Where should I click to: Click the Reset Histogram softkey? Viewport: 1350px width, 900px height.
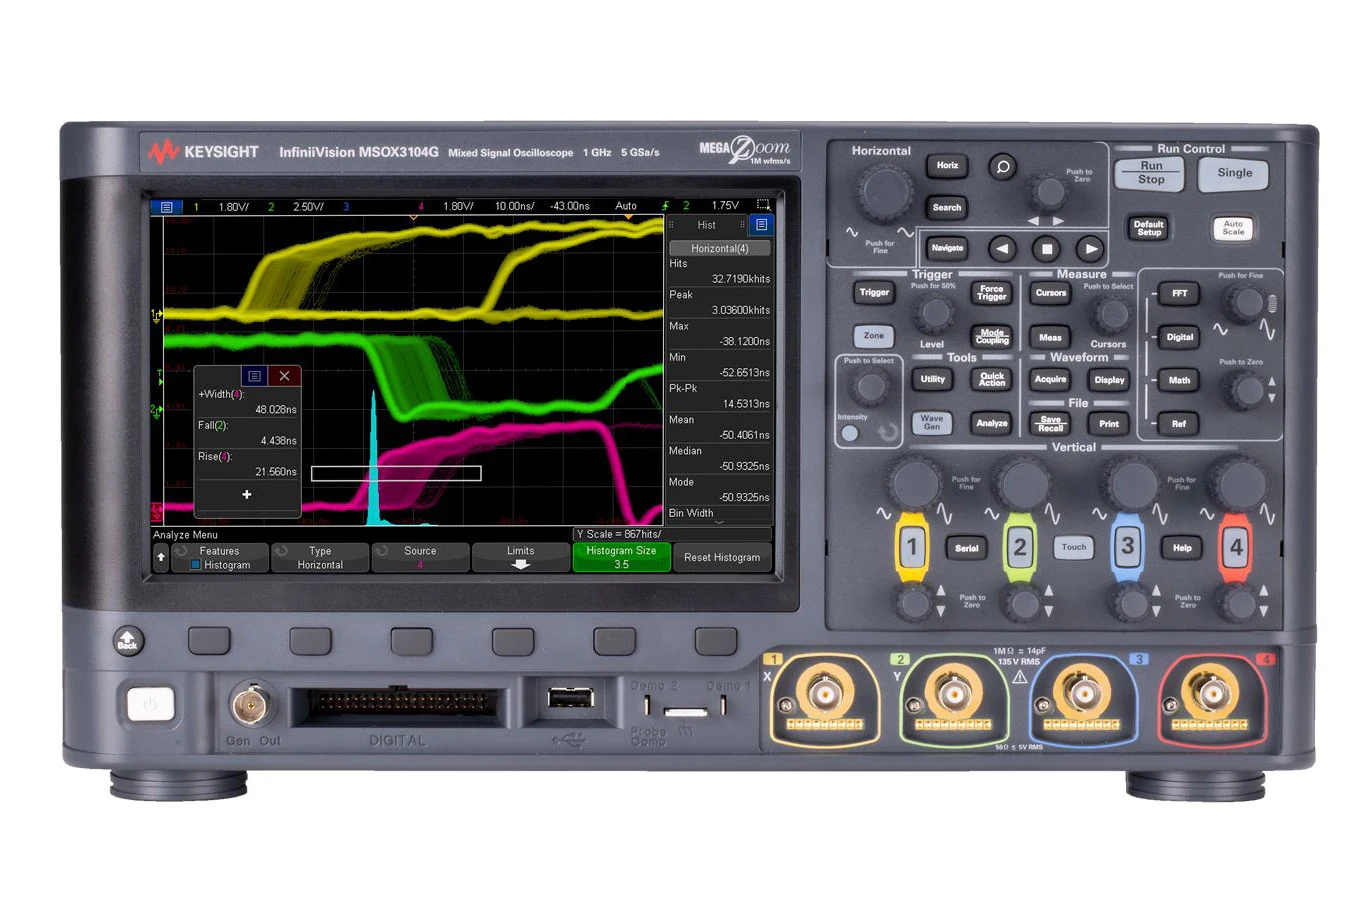click(x=722, y=557)
